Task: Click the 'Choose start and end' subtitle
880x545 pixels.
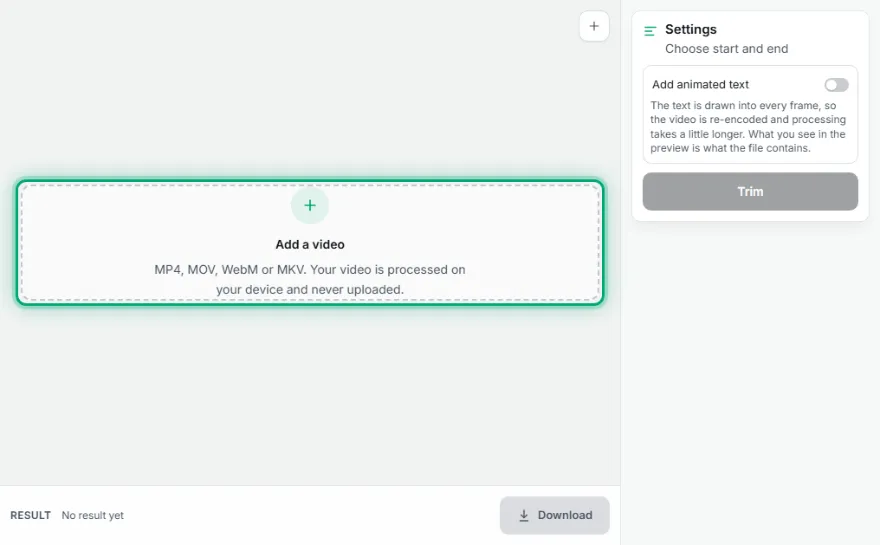Action: tap(726, 49)
